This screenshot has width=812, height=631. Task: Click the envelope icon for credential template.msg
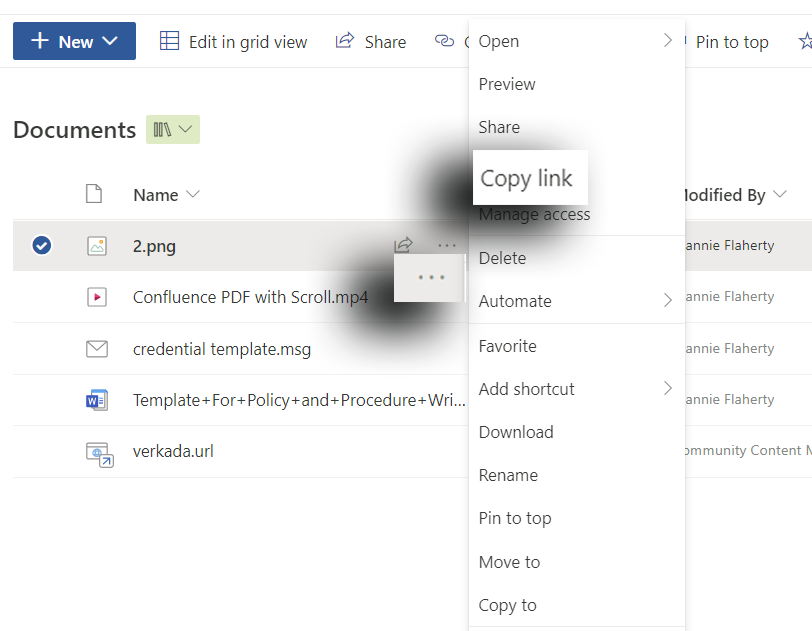(x=96, y=349)
